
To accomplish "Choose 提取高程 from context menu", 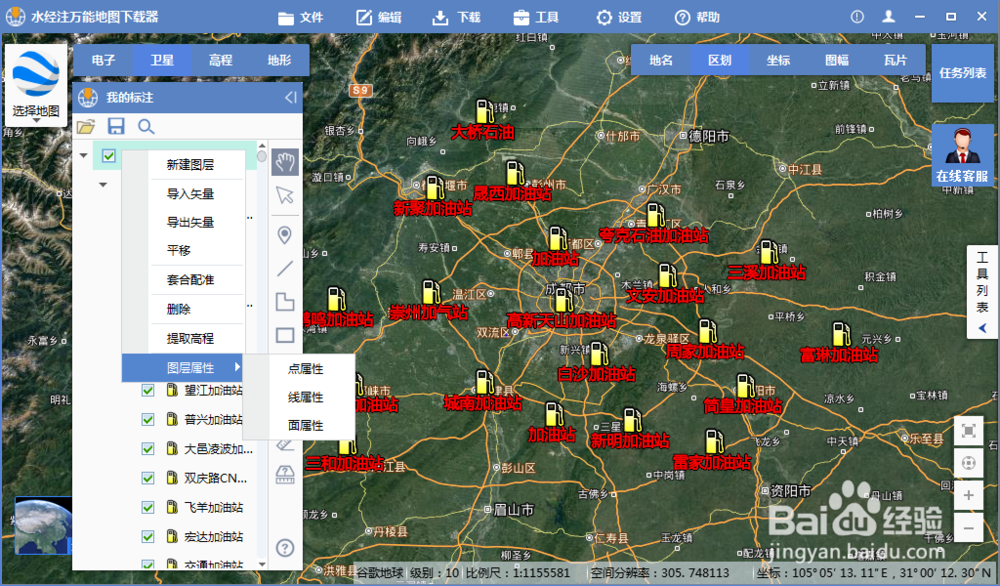I will pos(189,338).
